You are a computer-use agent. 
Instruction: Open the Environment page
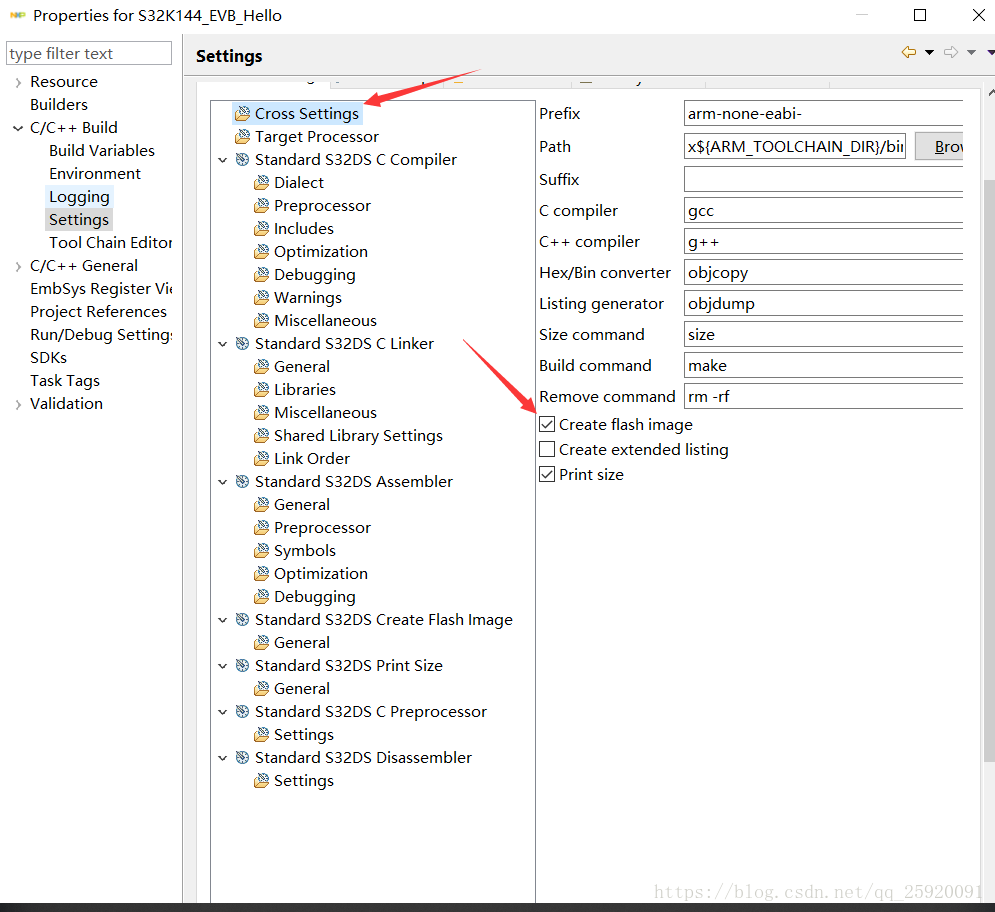[x=95, y=173]
